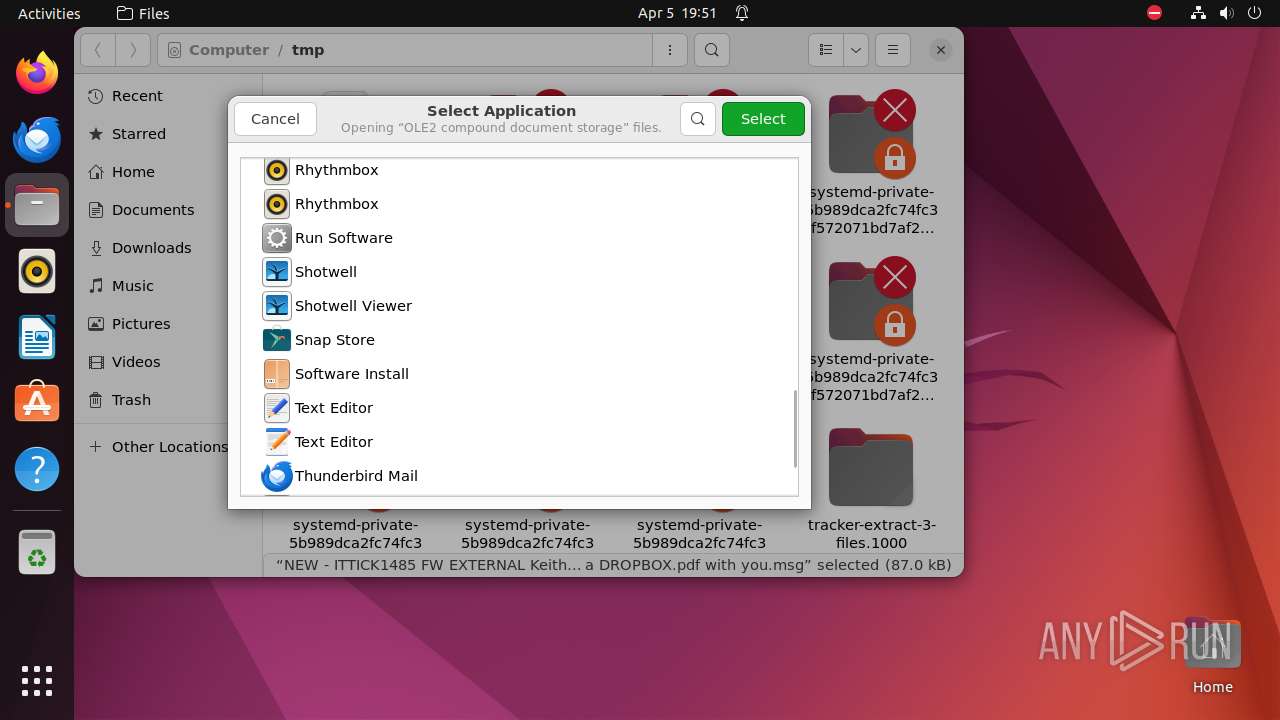This screenshot has width=1280, height=720.
Task: Choose Thunderbird Mail in the list
Action: 520,476
